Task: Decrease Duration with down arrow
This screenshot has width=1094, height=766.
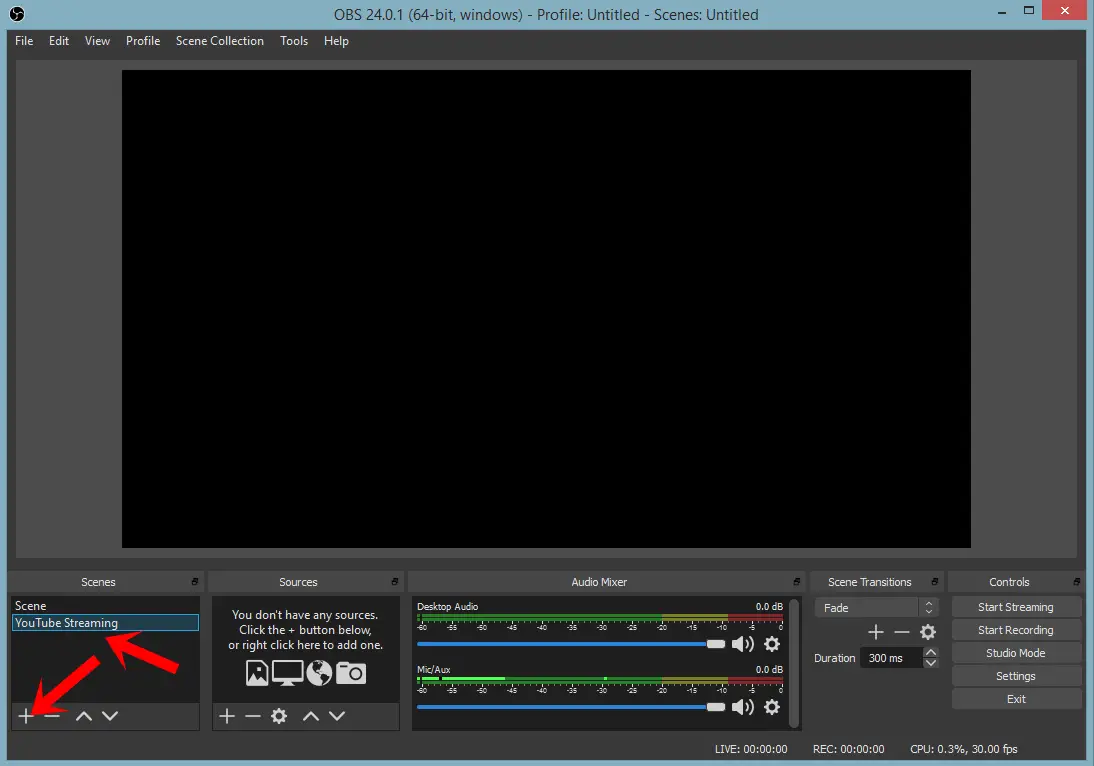Action: (x=931, y=663)
